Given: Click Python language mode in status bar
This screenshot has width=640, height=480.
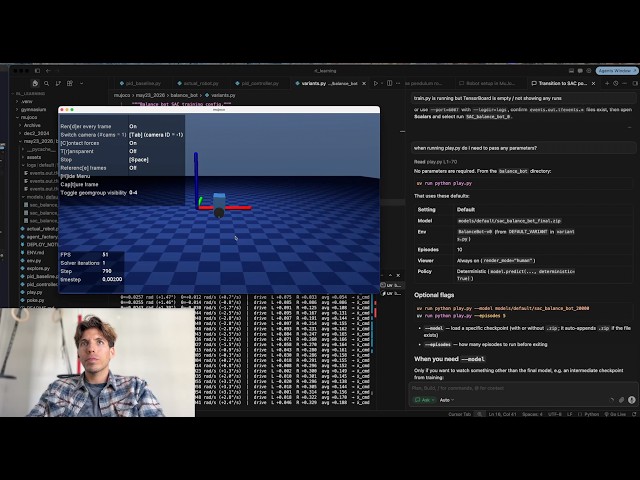Looking at the screenshot, I should 589,414.
